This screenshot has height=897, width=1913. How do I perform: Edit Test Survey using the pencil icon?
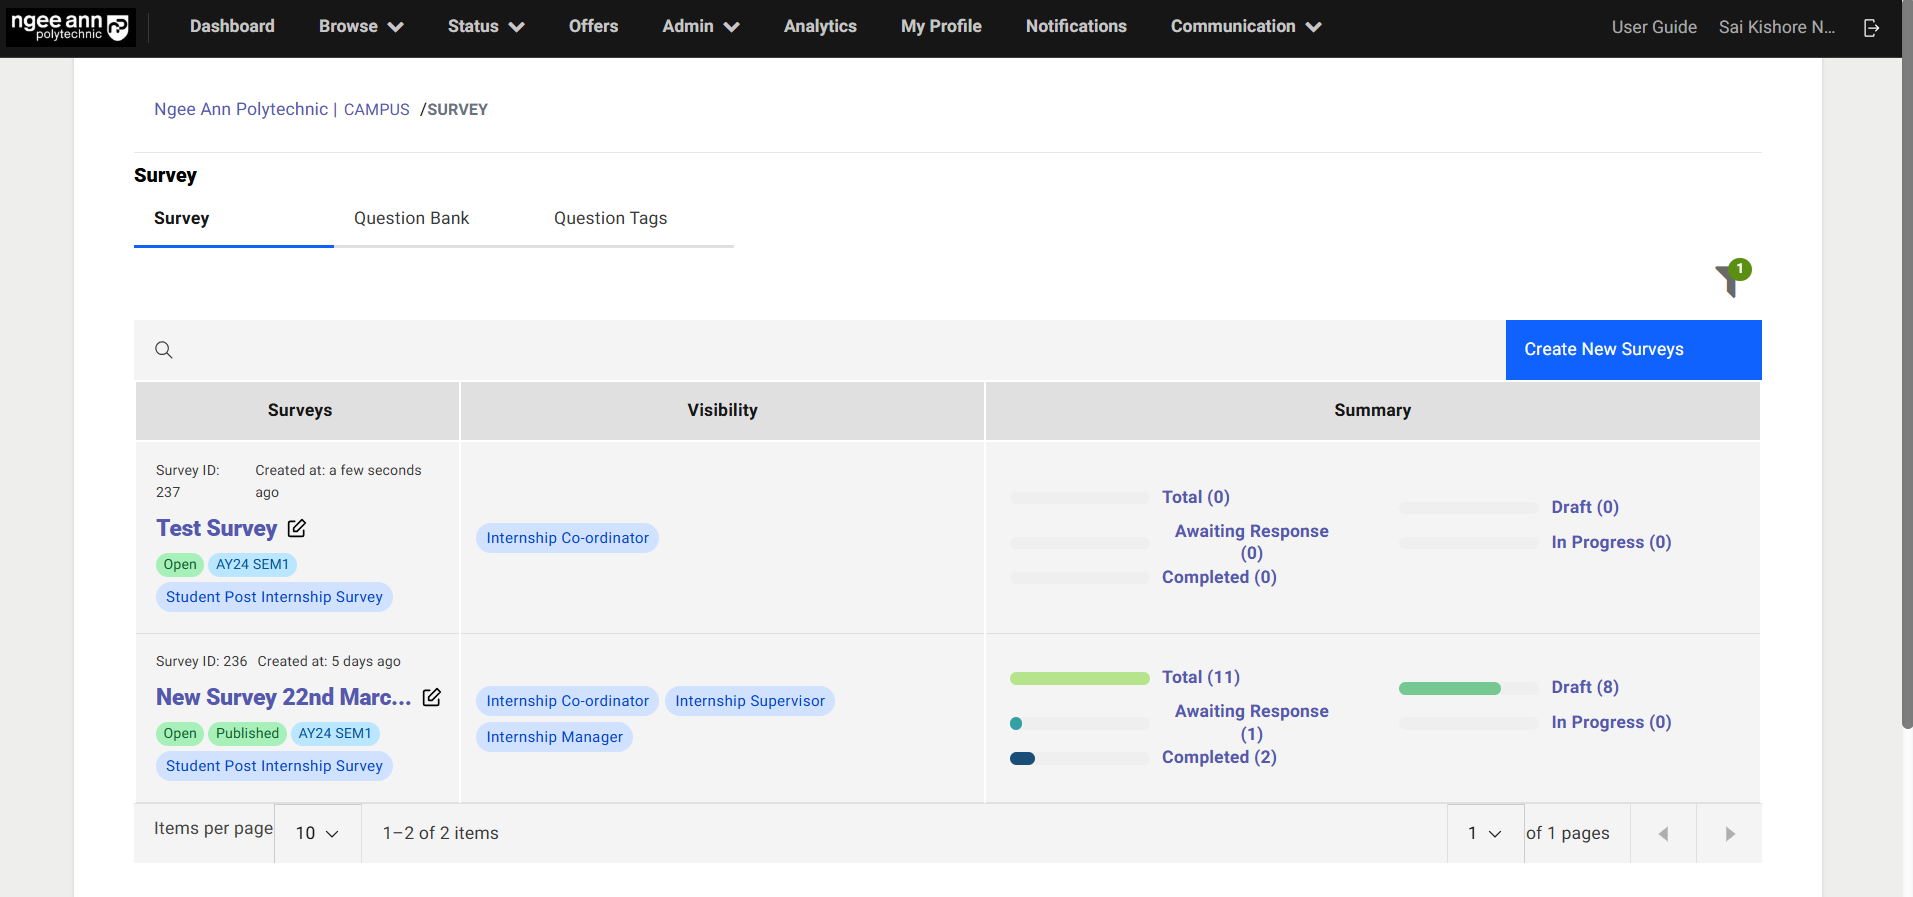297,528
